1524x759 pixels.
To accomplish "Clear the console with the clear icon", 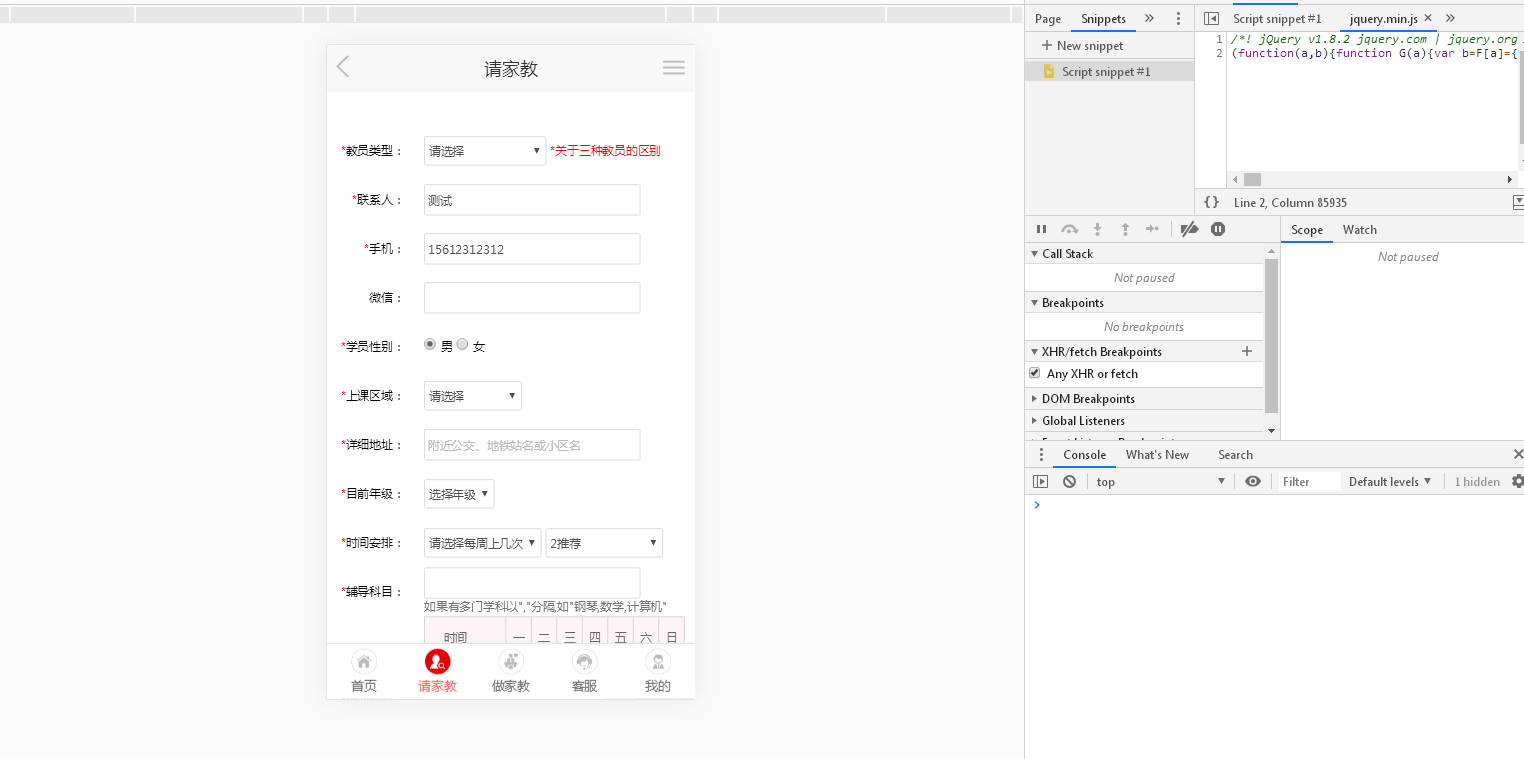I will [x=1069, y=481].
